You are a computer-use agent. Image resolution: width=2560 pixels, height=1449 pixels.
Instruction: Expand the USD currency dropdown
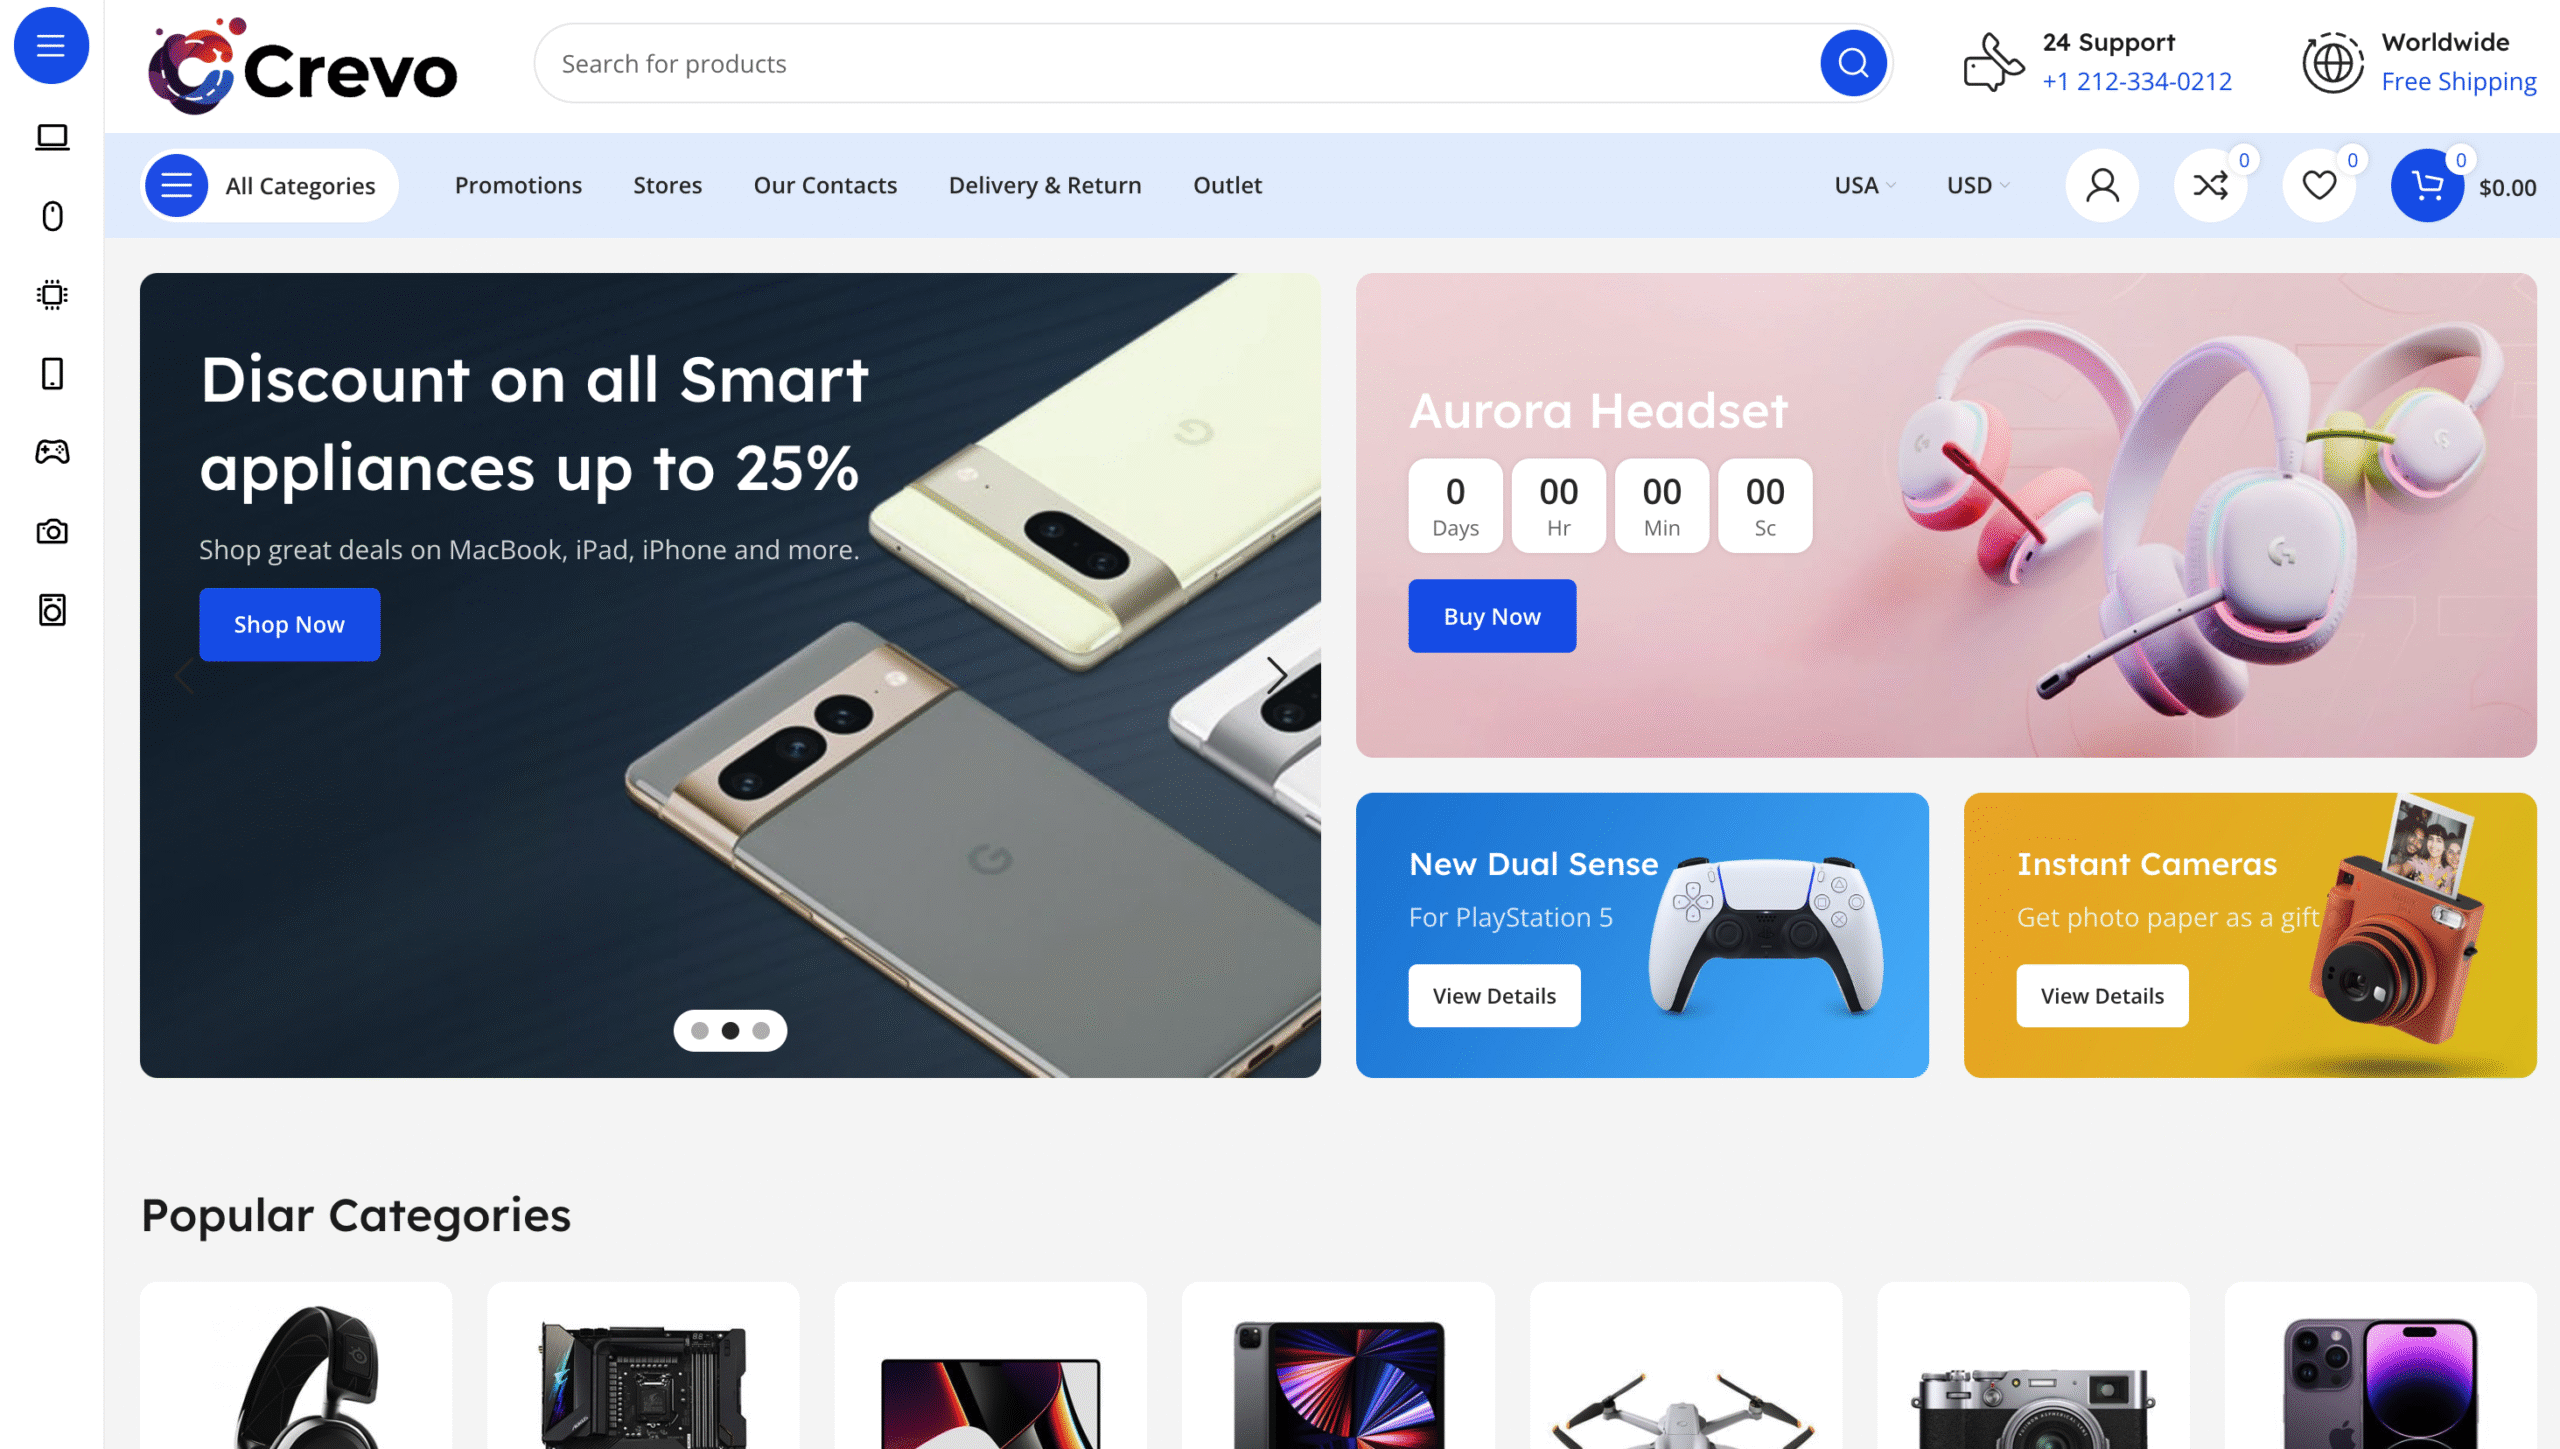point(1978,185)
